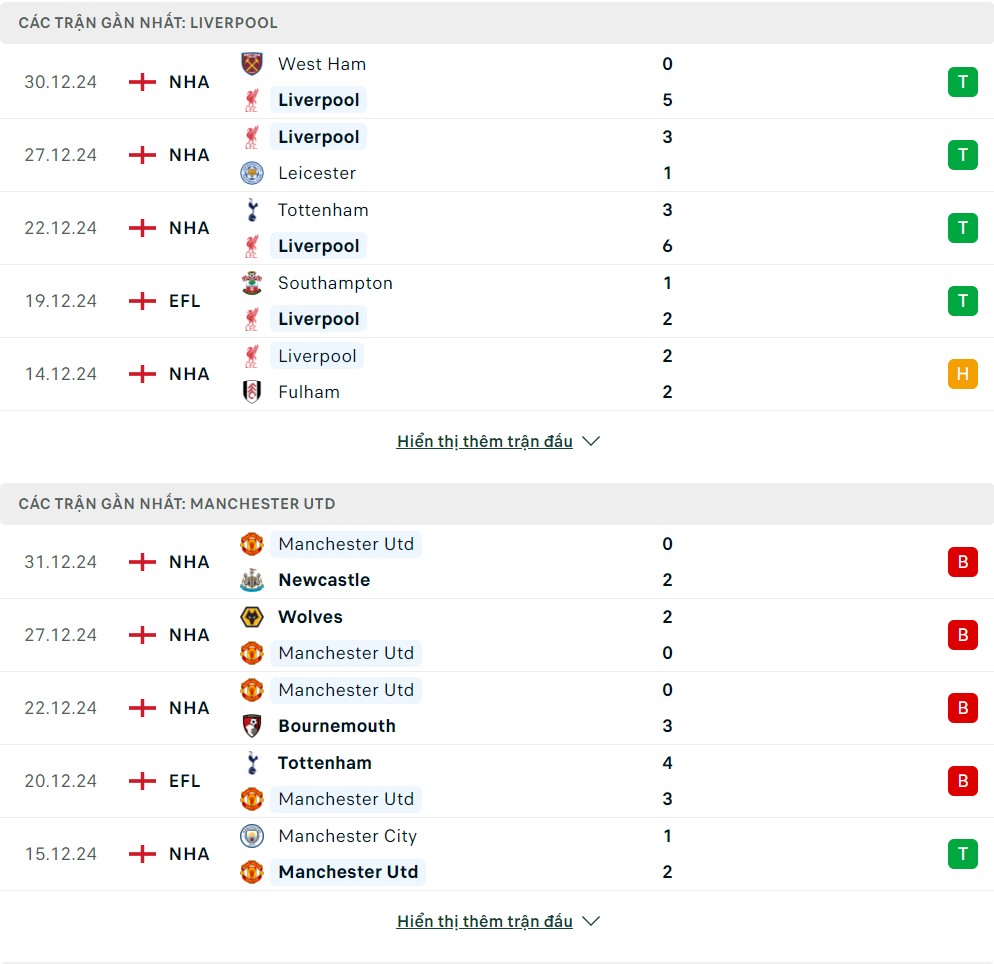Click the England flag on 19.12.24 EFL row

(142, 301)
